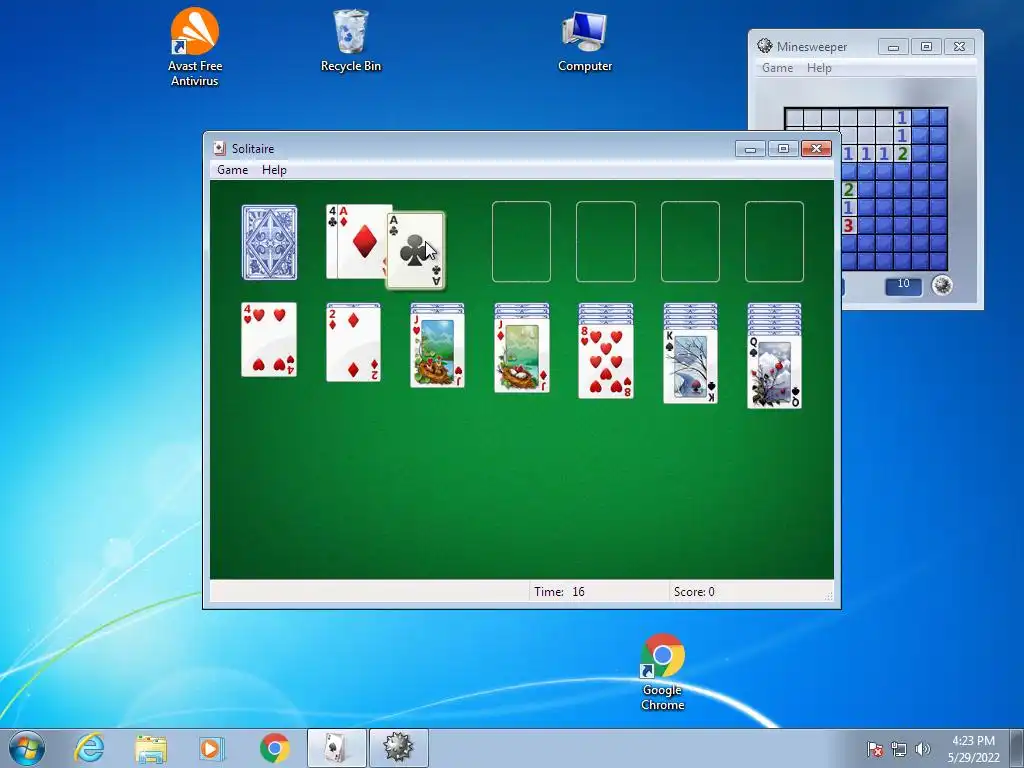The width and height of the screenshot is (1024, 768).
Task: Minimize the Solitaire window
Action: (x=750, y=150)
